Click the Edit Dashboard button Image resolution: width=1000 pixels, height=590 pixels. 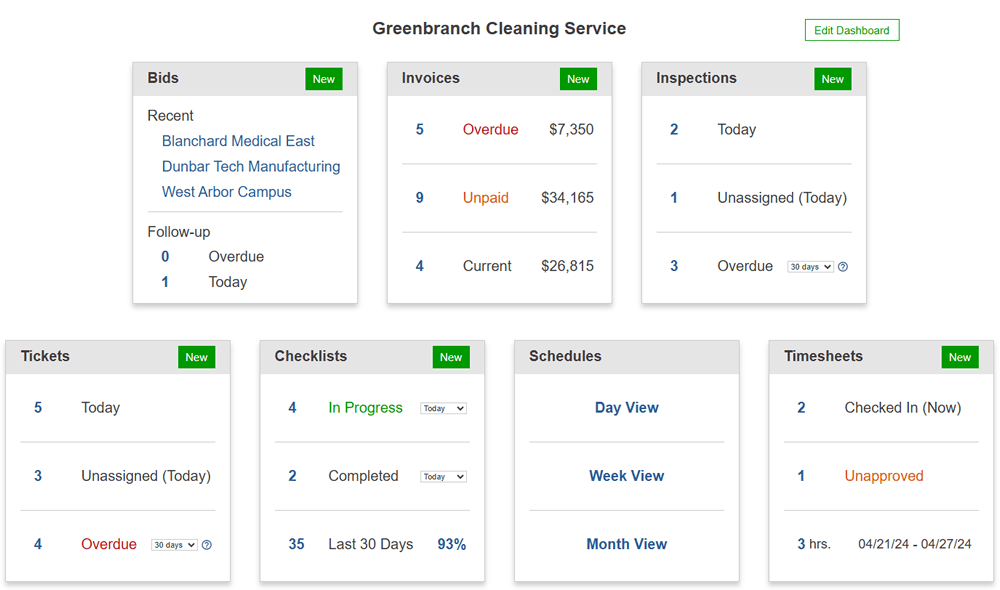click(851, 30)
